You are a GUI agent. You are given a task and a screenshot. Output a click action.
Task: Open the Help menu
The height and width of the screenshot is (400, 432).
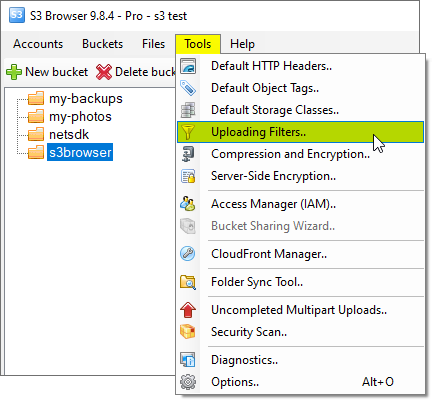click(x=242, y=44)
